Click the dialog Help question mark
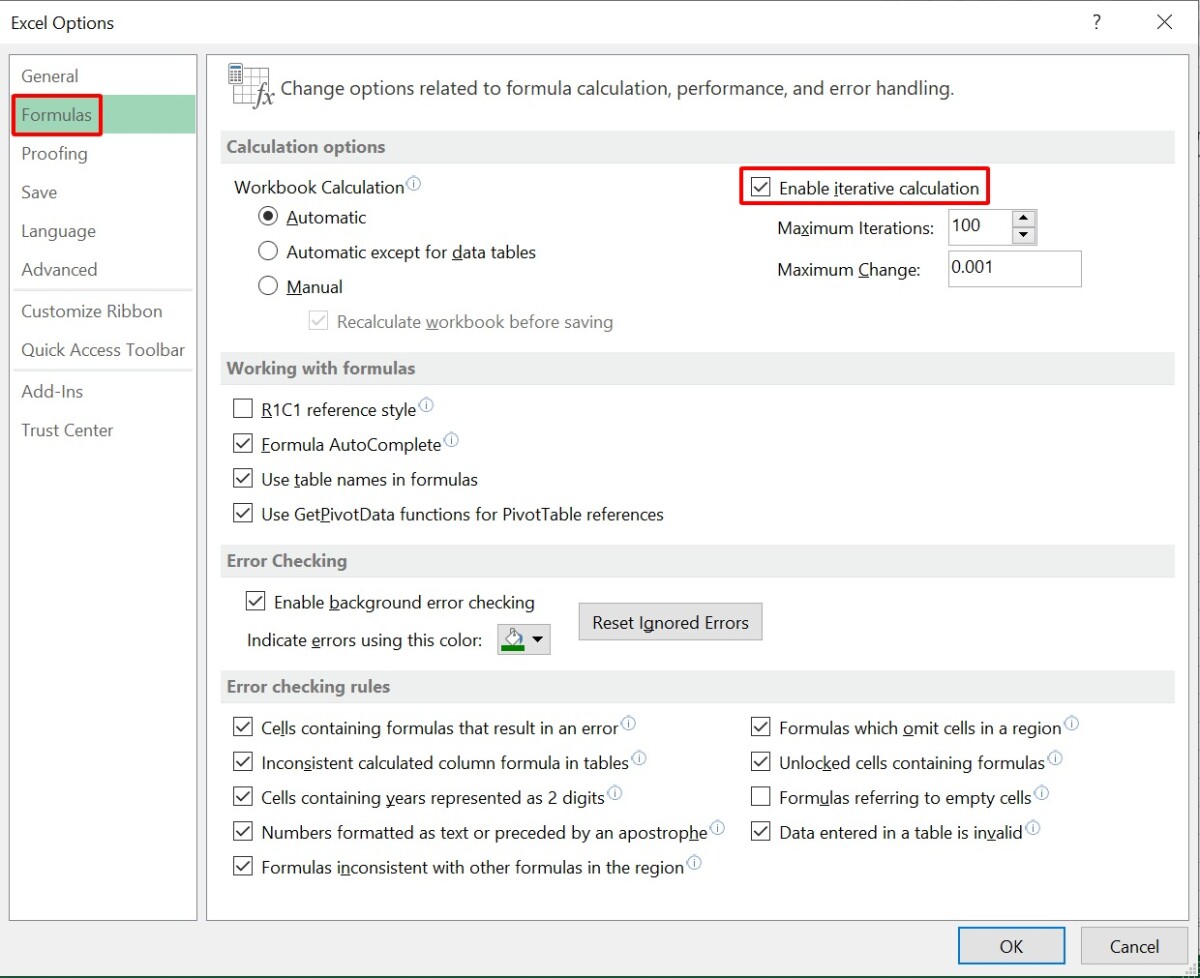Viewport: 1200px width, 978px height. point(1097,22)
